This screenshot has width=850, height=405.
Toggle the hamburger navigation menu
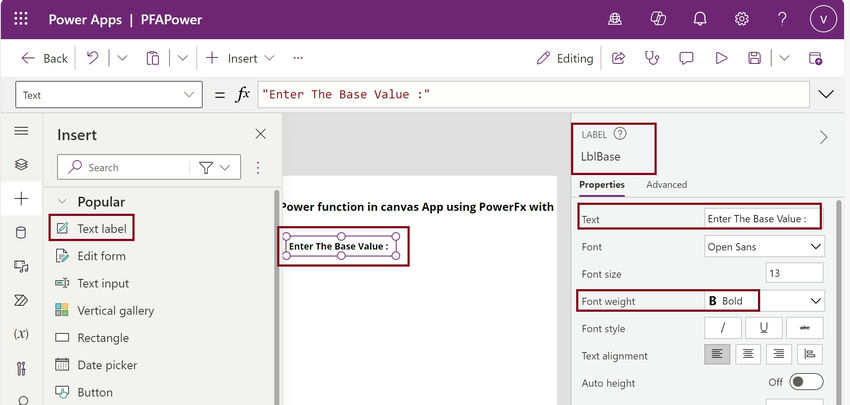pos(21,131)
